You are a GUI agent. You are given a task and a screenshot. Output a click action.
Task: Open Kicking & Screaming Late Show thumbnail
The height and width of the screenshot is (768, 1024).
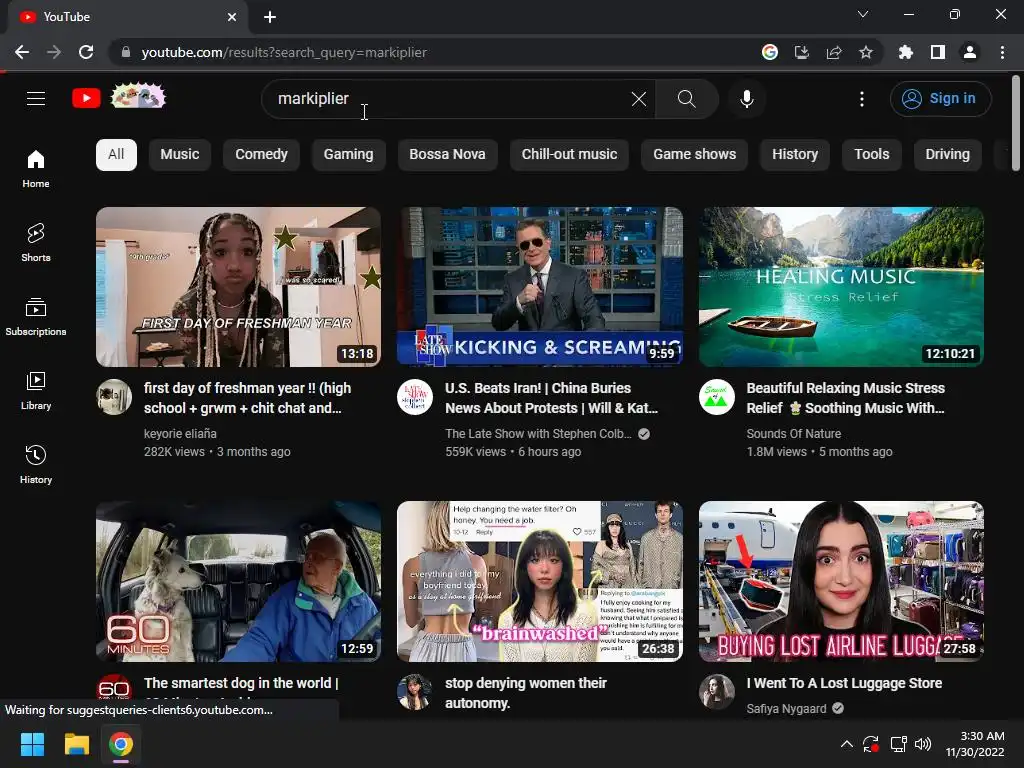point(540,287)
